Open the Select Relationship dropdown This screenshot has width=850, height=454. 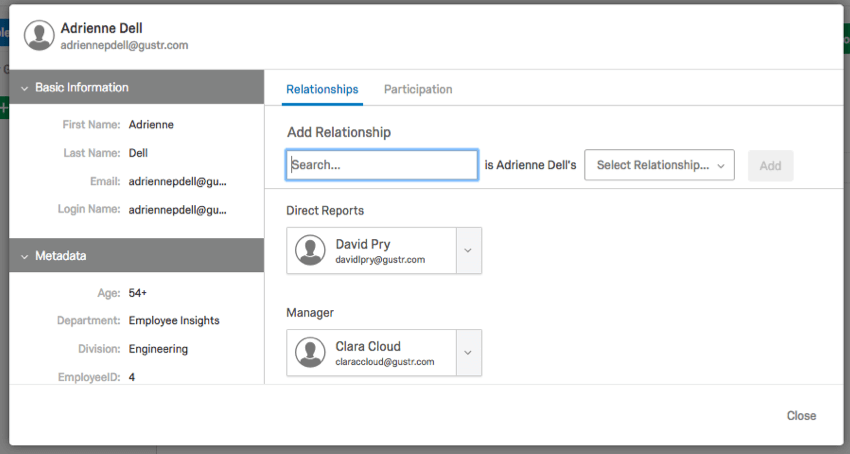(659, 165)
